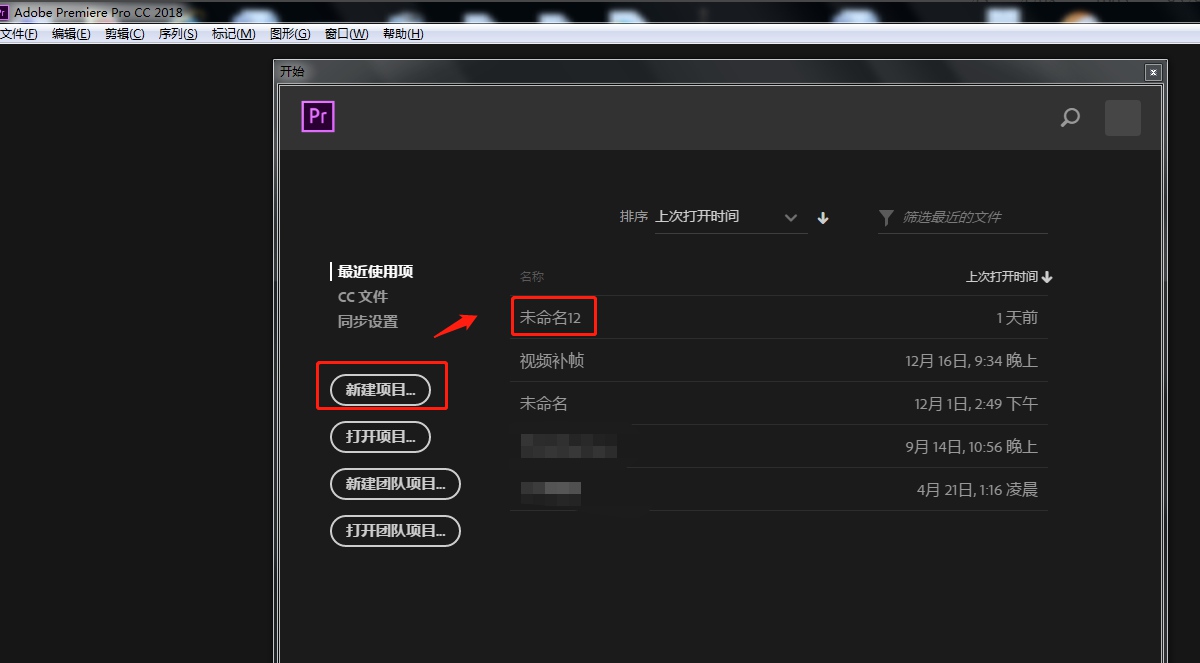This screenshot has width=1200, height=663.
Task: Click the filter funnel icon
Action: coord(886,217)
